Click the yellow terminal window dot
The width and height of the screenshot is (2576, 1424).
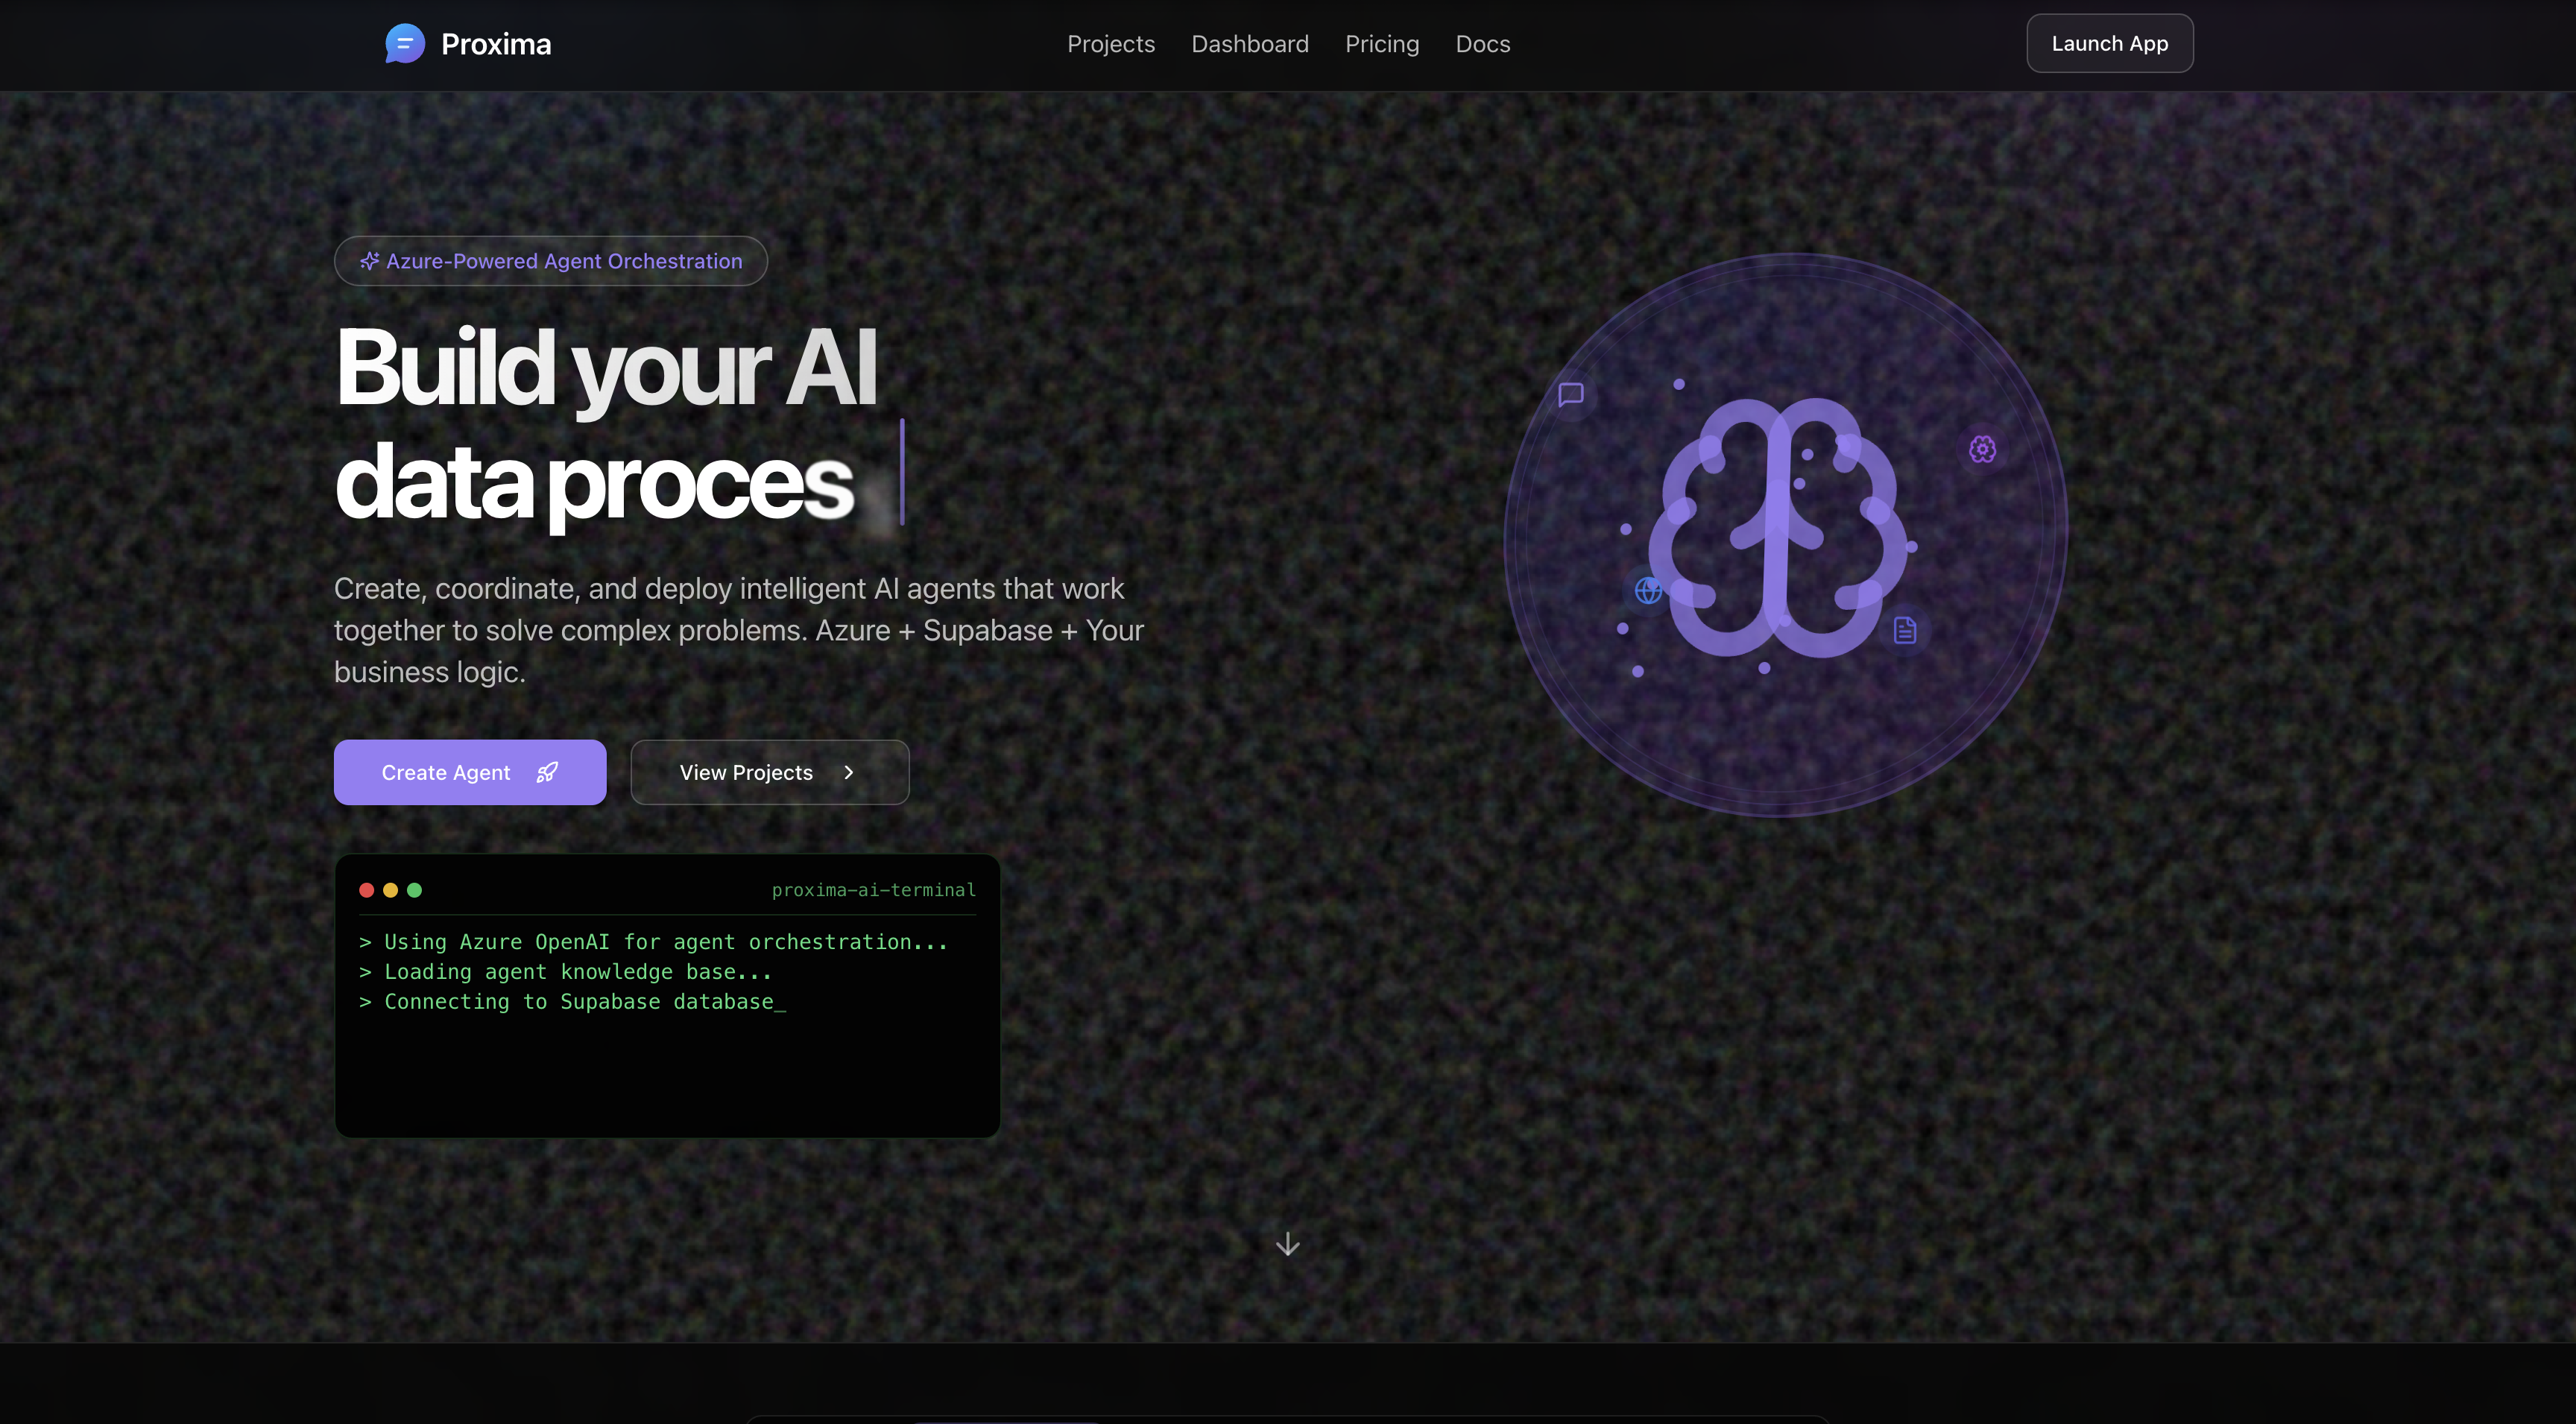point(391,890)
